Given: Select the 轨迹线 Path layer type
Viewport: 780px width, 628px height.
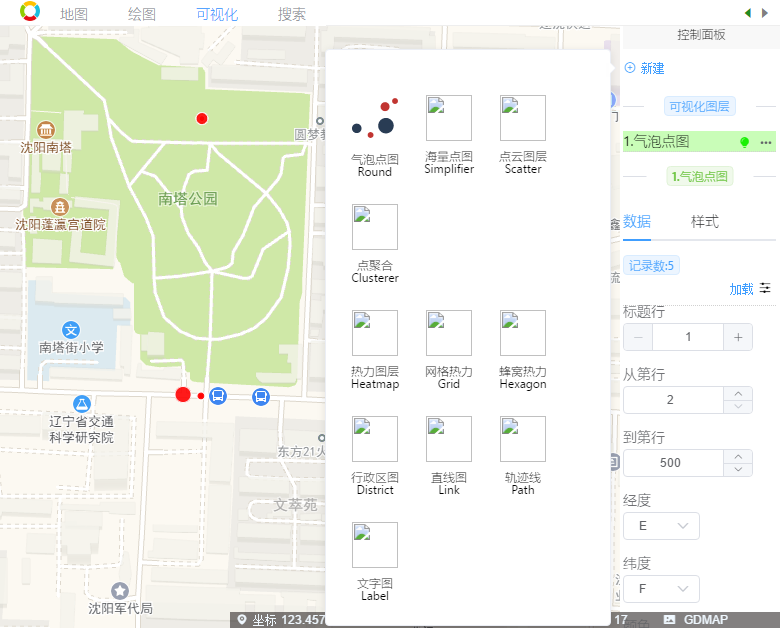Looking at the screenshot, I should 523,456.
